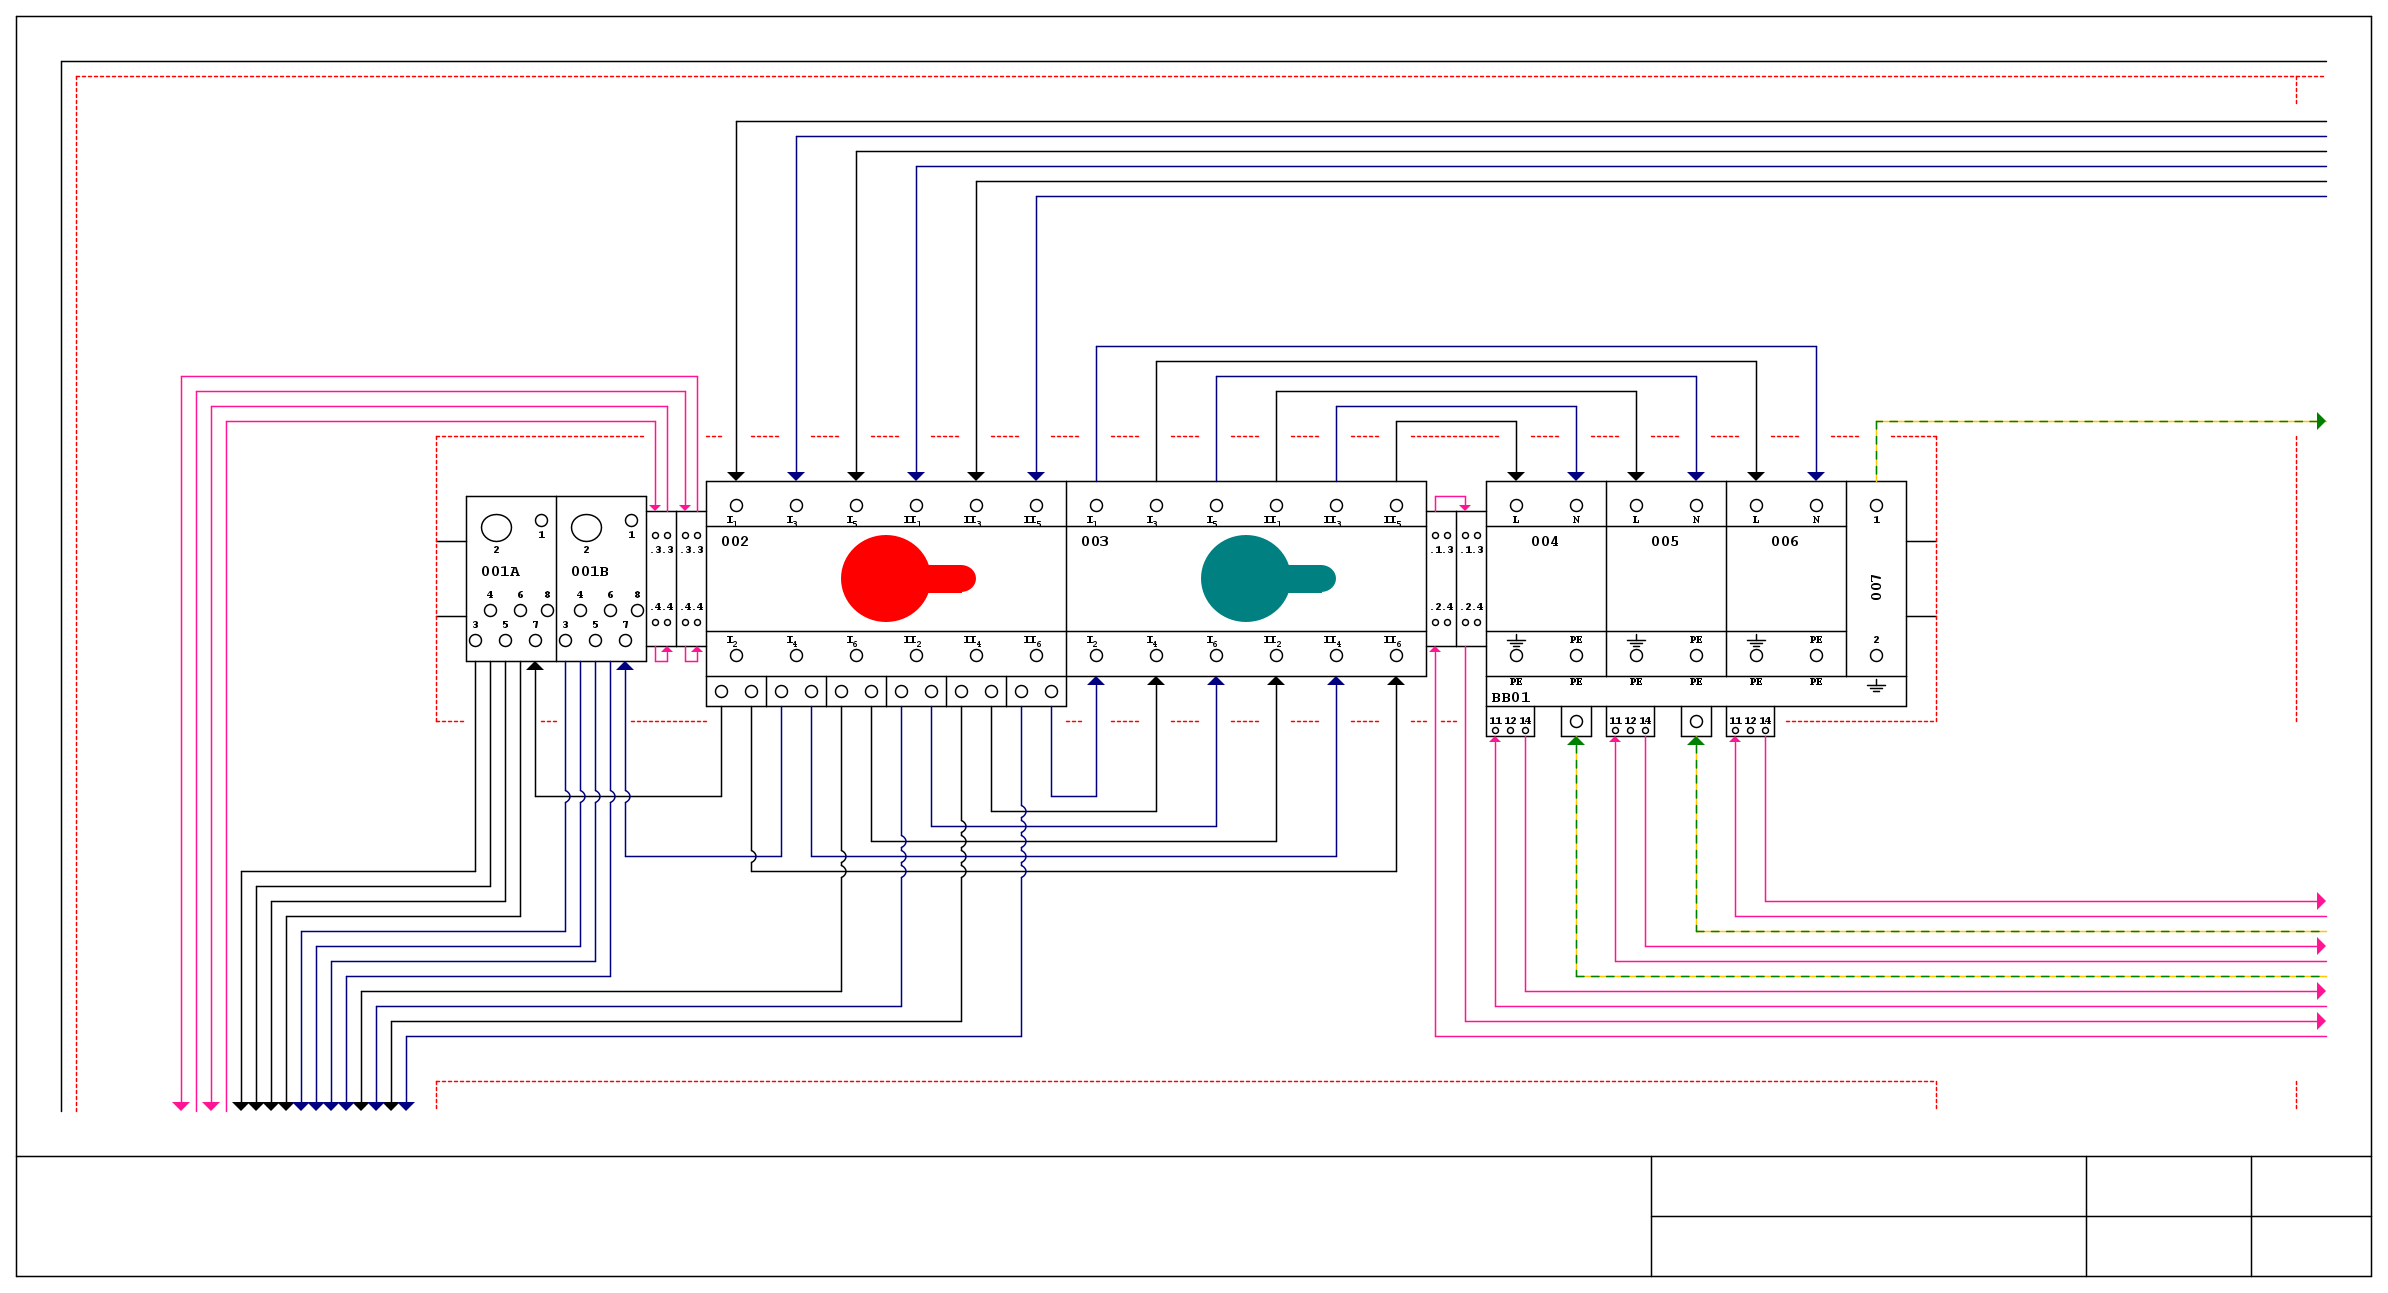Click the ground symbol terminal on module 004

(x=1516, y=655)
